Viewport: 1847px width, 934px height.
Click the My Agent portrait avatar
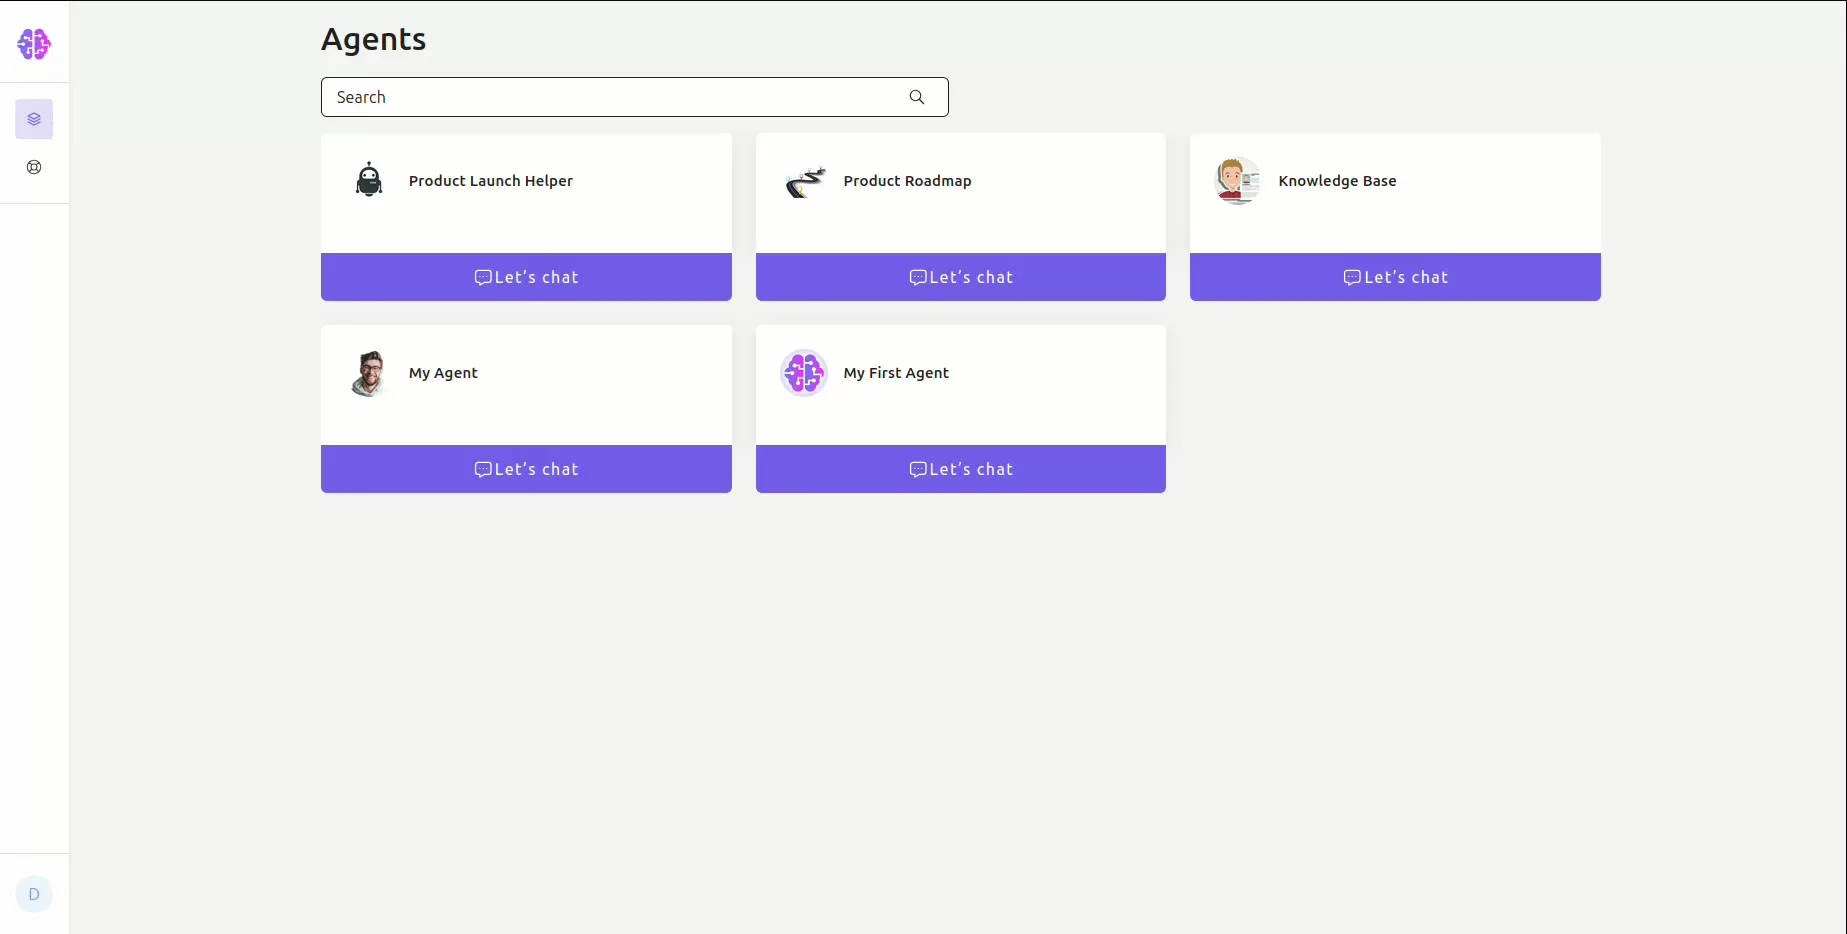pos(369,373)
